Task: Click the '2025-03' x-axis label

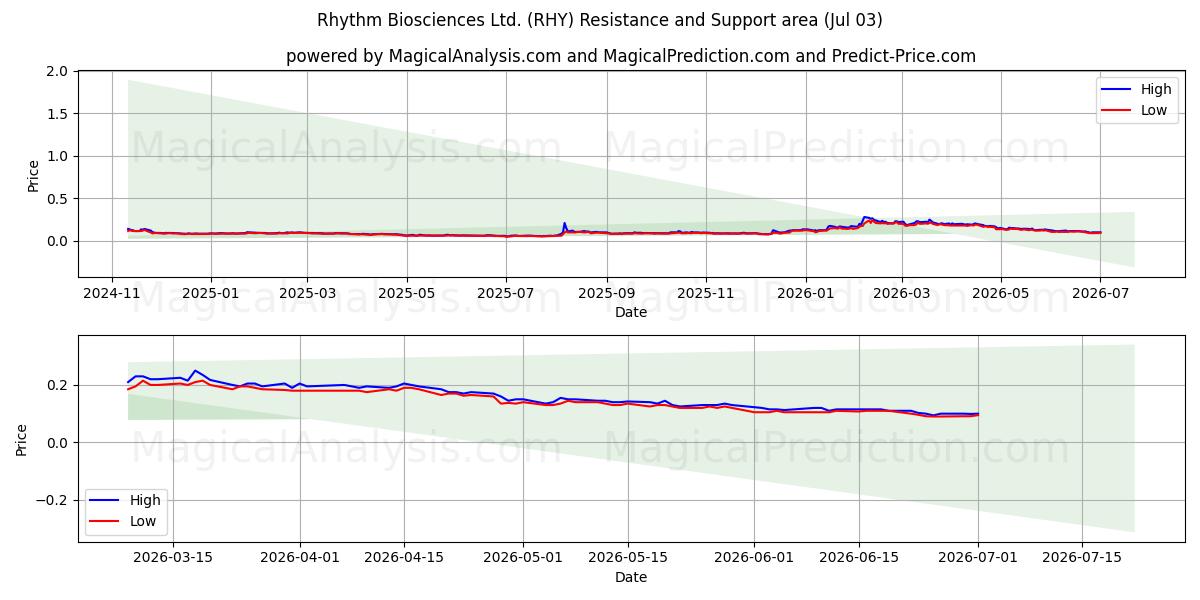Action: click(x=306, y=293)
